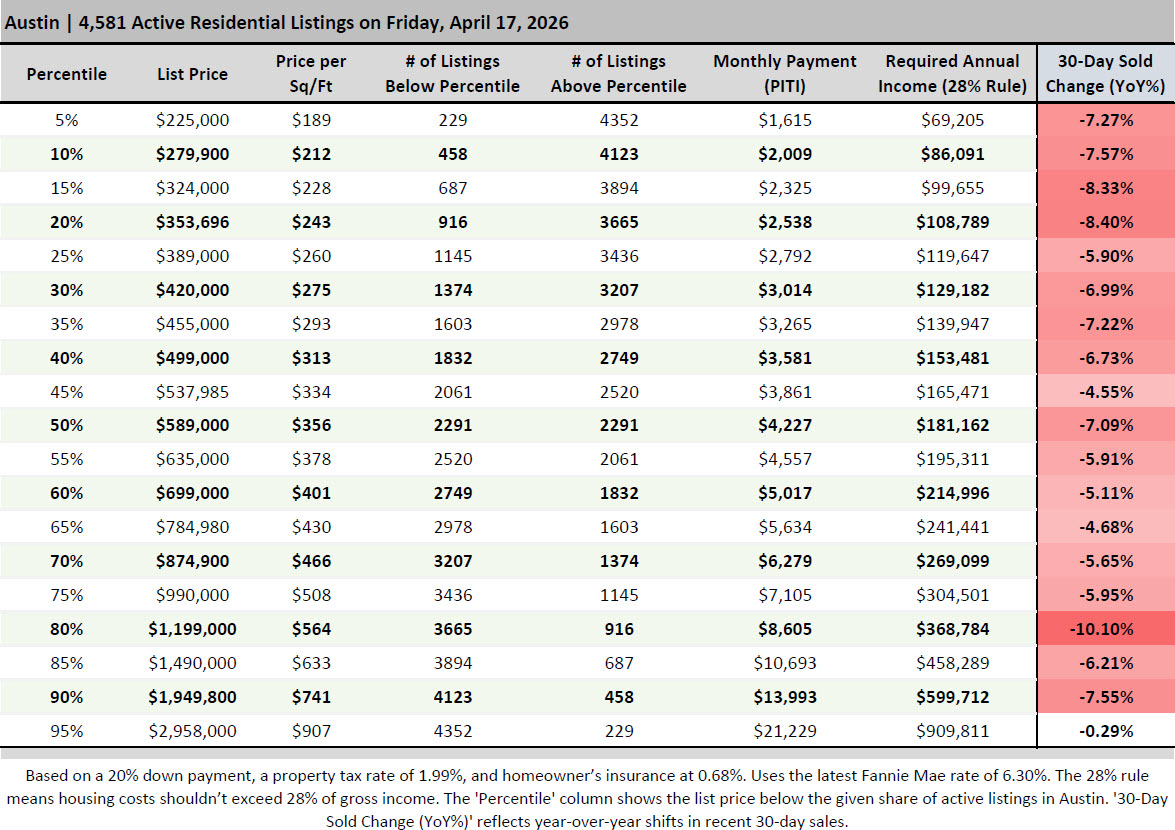Select the $69,205 required income cell
This screenshot has width=1175, height=830.
pyautogui.click(x=952, y=120)
